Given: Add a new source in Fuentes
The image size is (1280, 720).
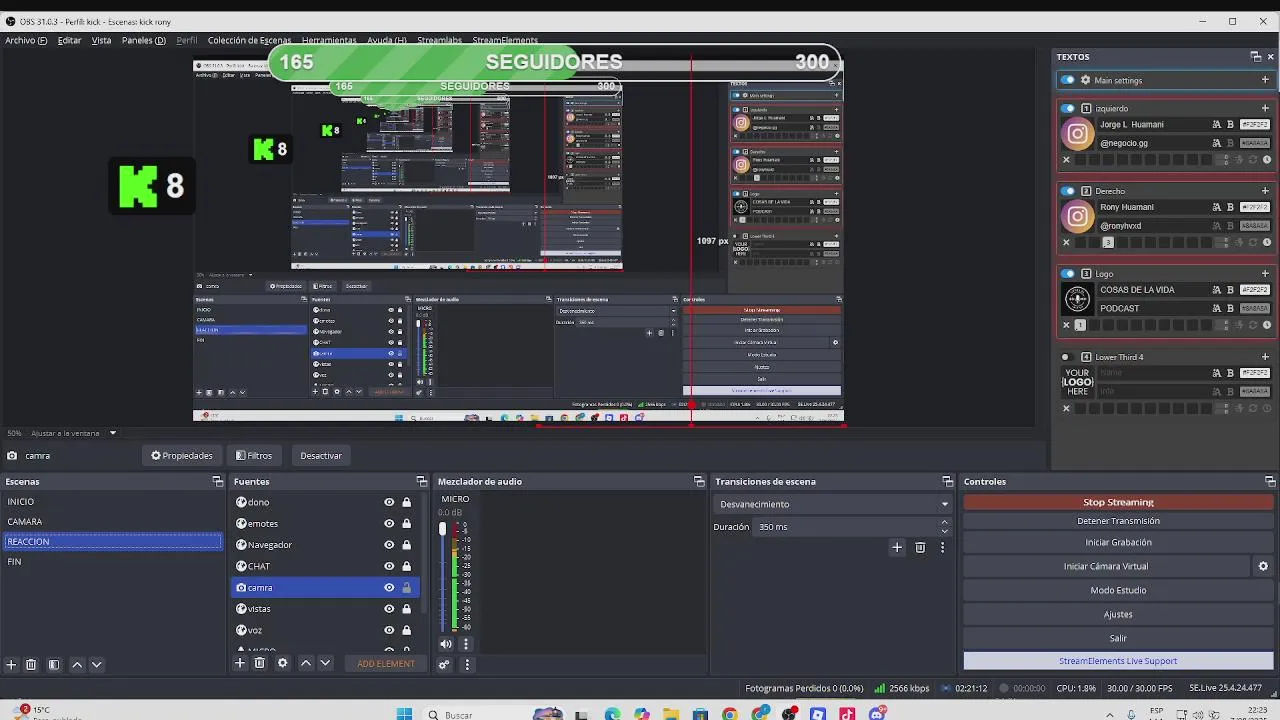Looking at the screenshot, I should [x=240, y=663].
